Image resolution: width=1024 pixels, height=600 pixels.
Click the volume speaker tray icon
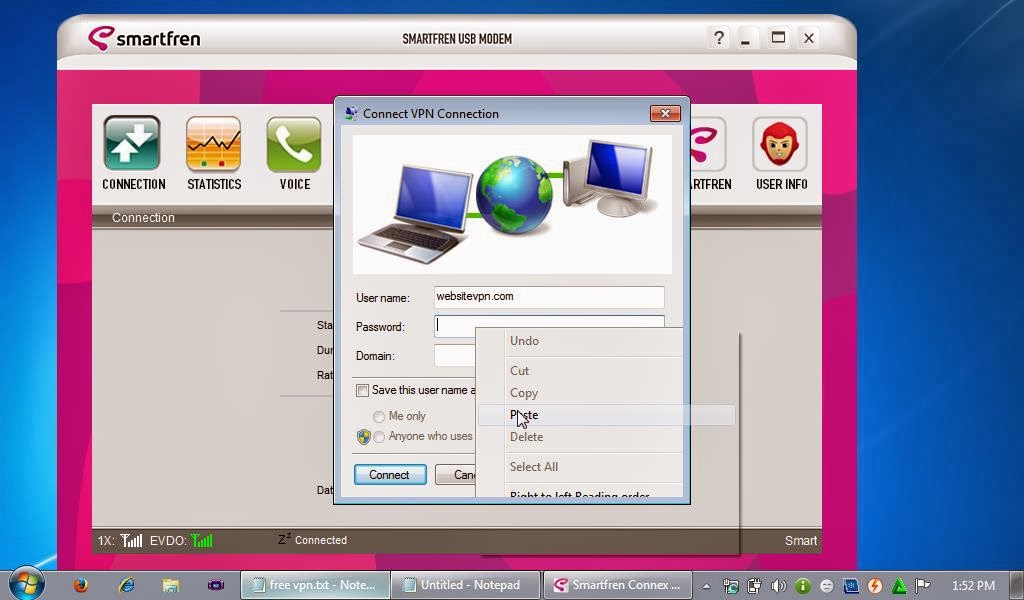(778, 586)
